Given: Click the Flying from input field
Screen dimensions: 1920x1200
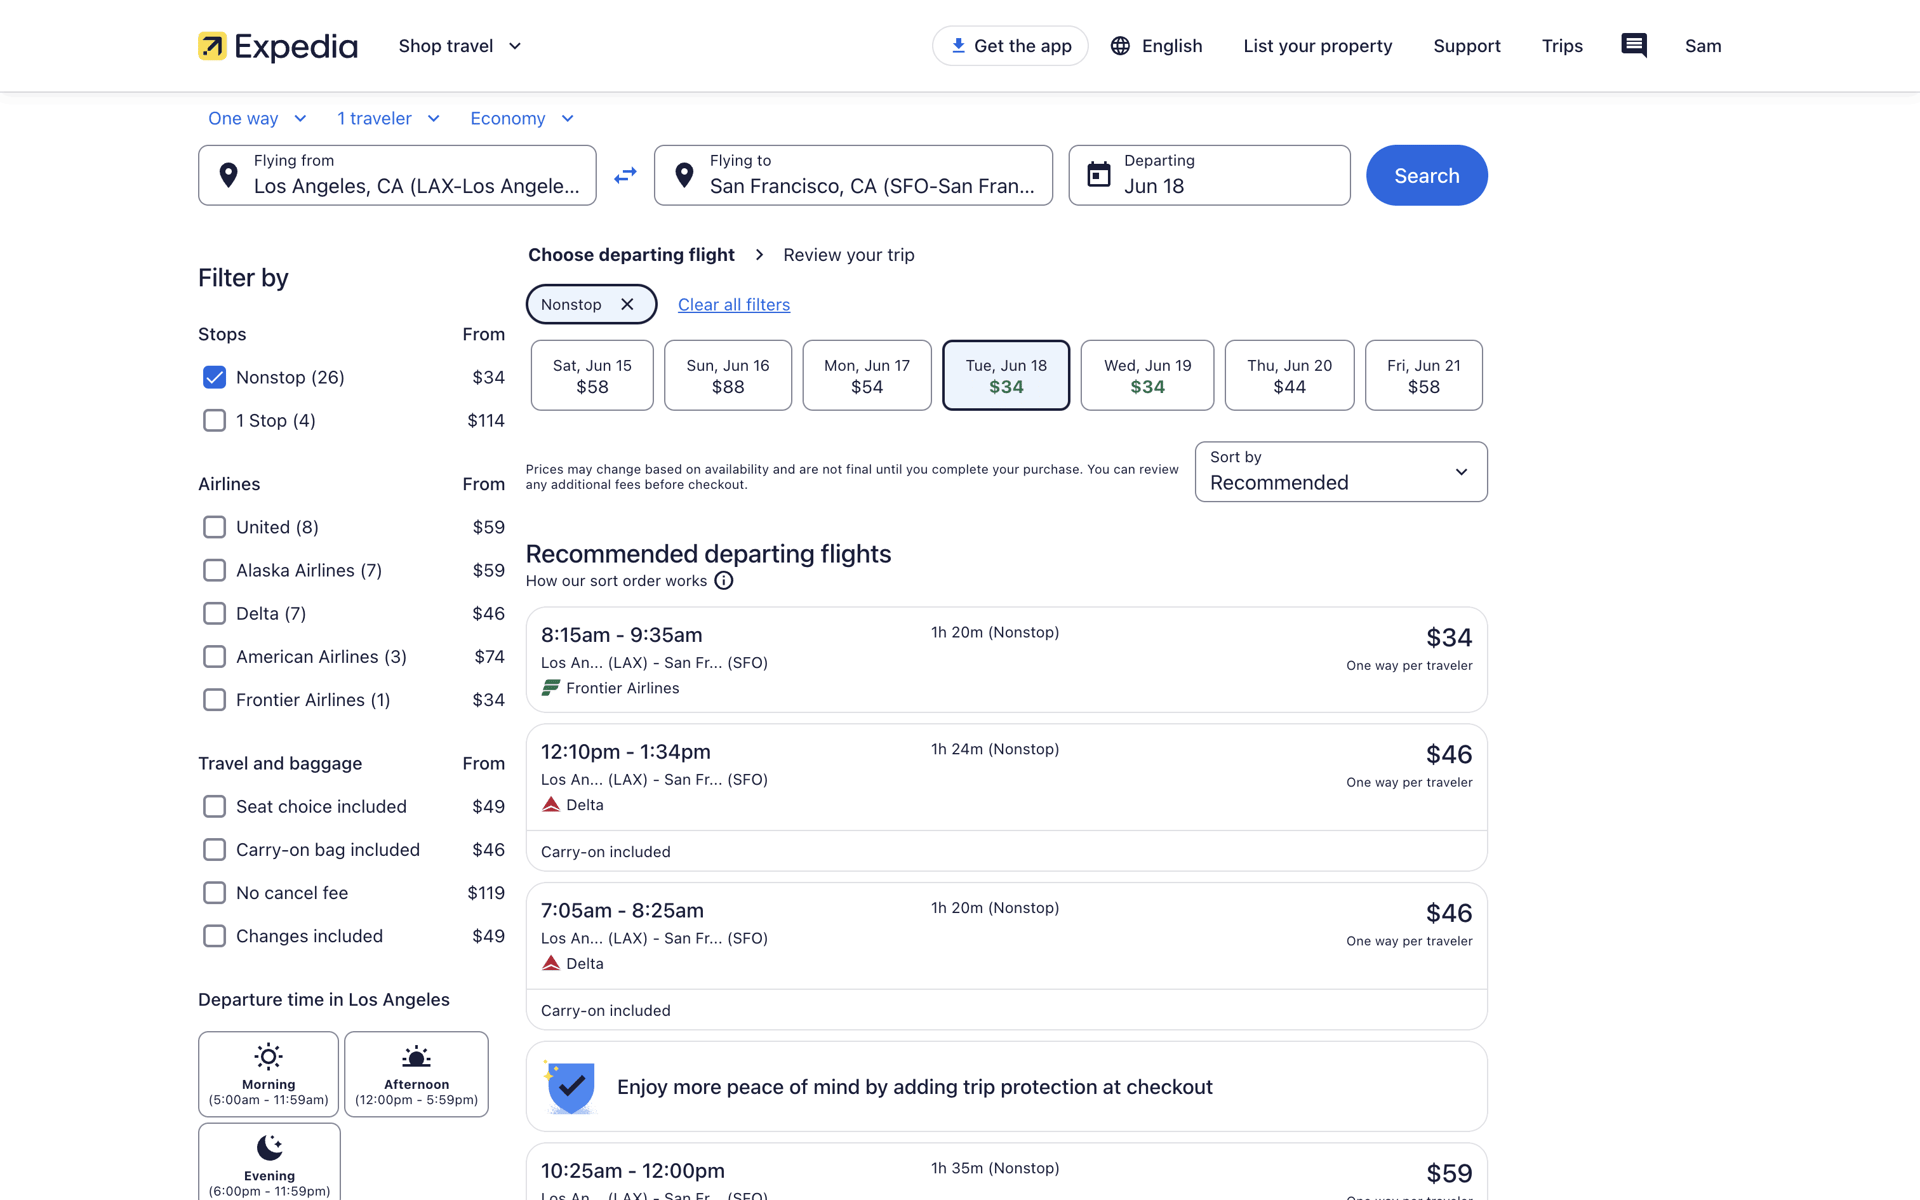Looking at the screenshot, I should 397,175.
